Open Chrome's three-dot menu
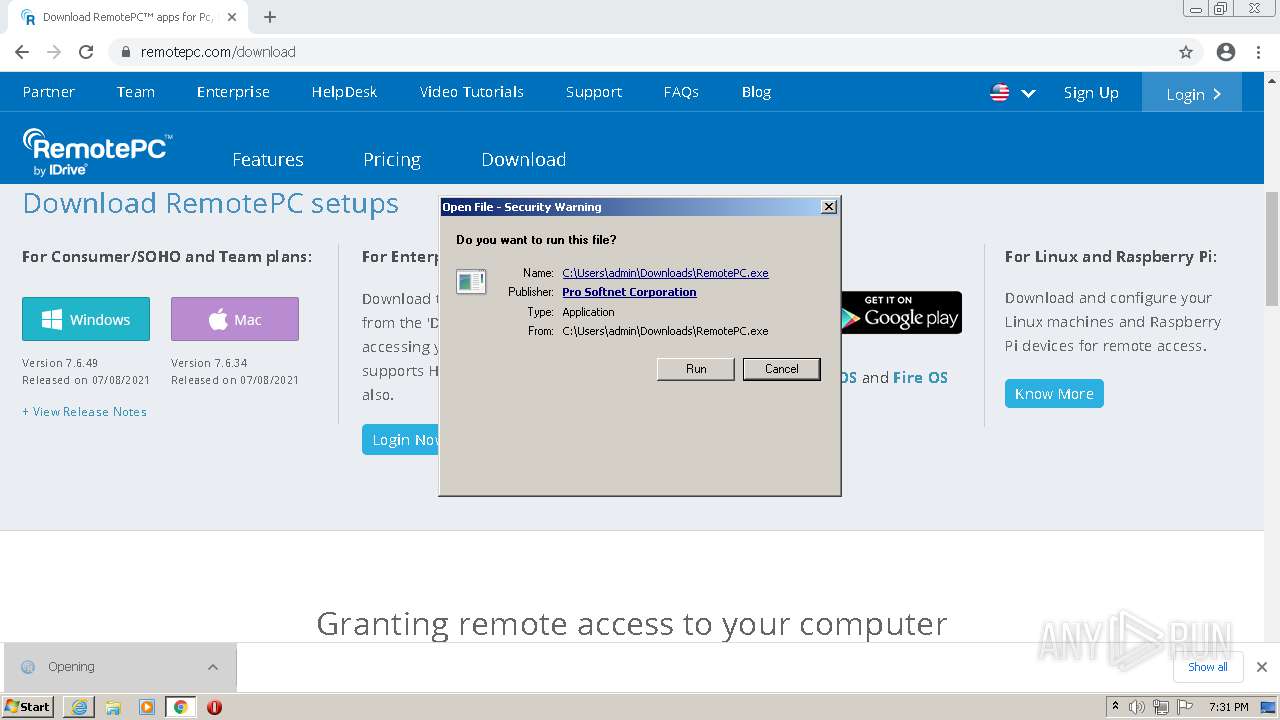This screenshot has width=1280, height=720. coord(1258,52)
